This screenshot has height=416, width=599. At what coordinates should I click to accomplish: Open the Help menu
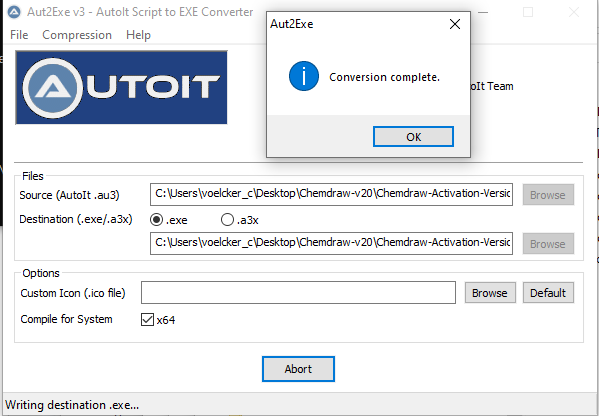tap(138, 35)
